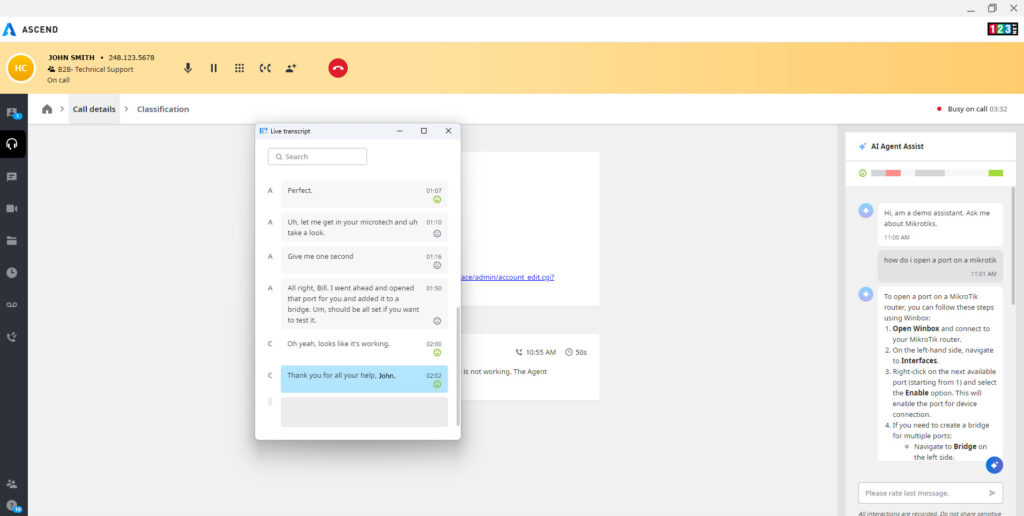The image size is (1024, 516).
Task: Switch to the Classification tab
Action: click(163, 109)
